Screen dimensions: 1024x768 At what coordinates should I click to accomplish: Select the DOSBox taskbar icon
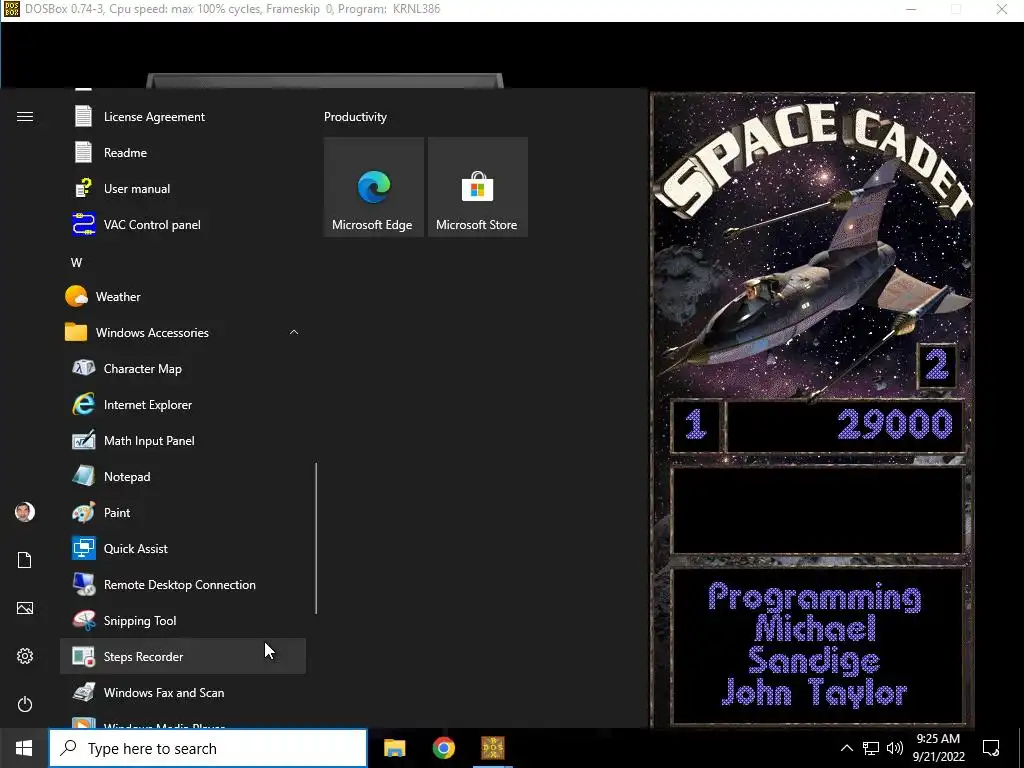493,748
